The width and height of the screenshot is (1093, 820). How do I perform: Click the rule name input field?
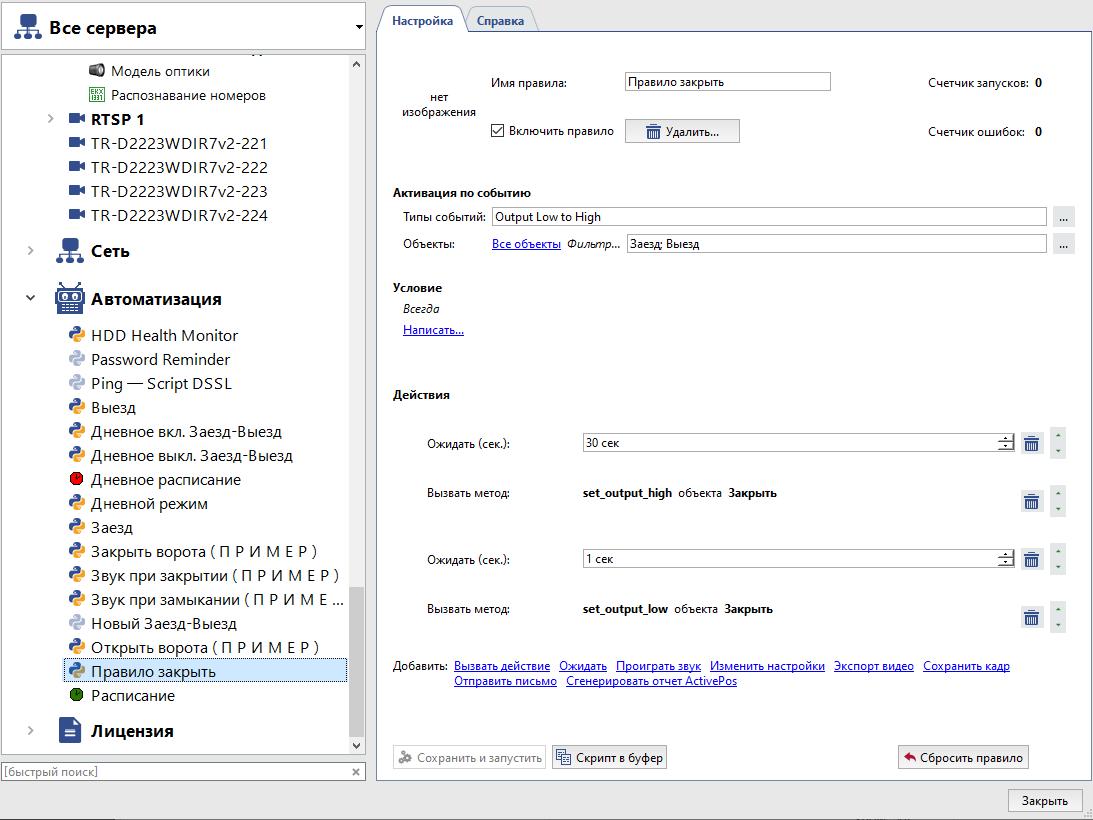(x=728, y=82)
